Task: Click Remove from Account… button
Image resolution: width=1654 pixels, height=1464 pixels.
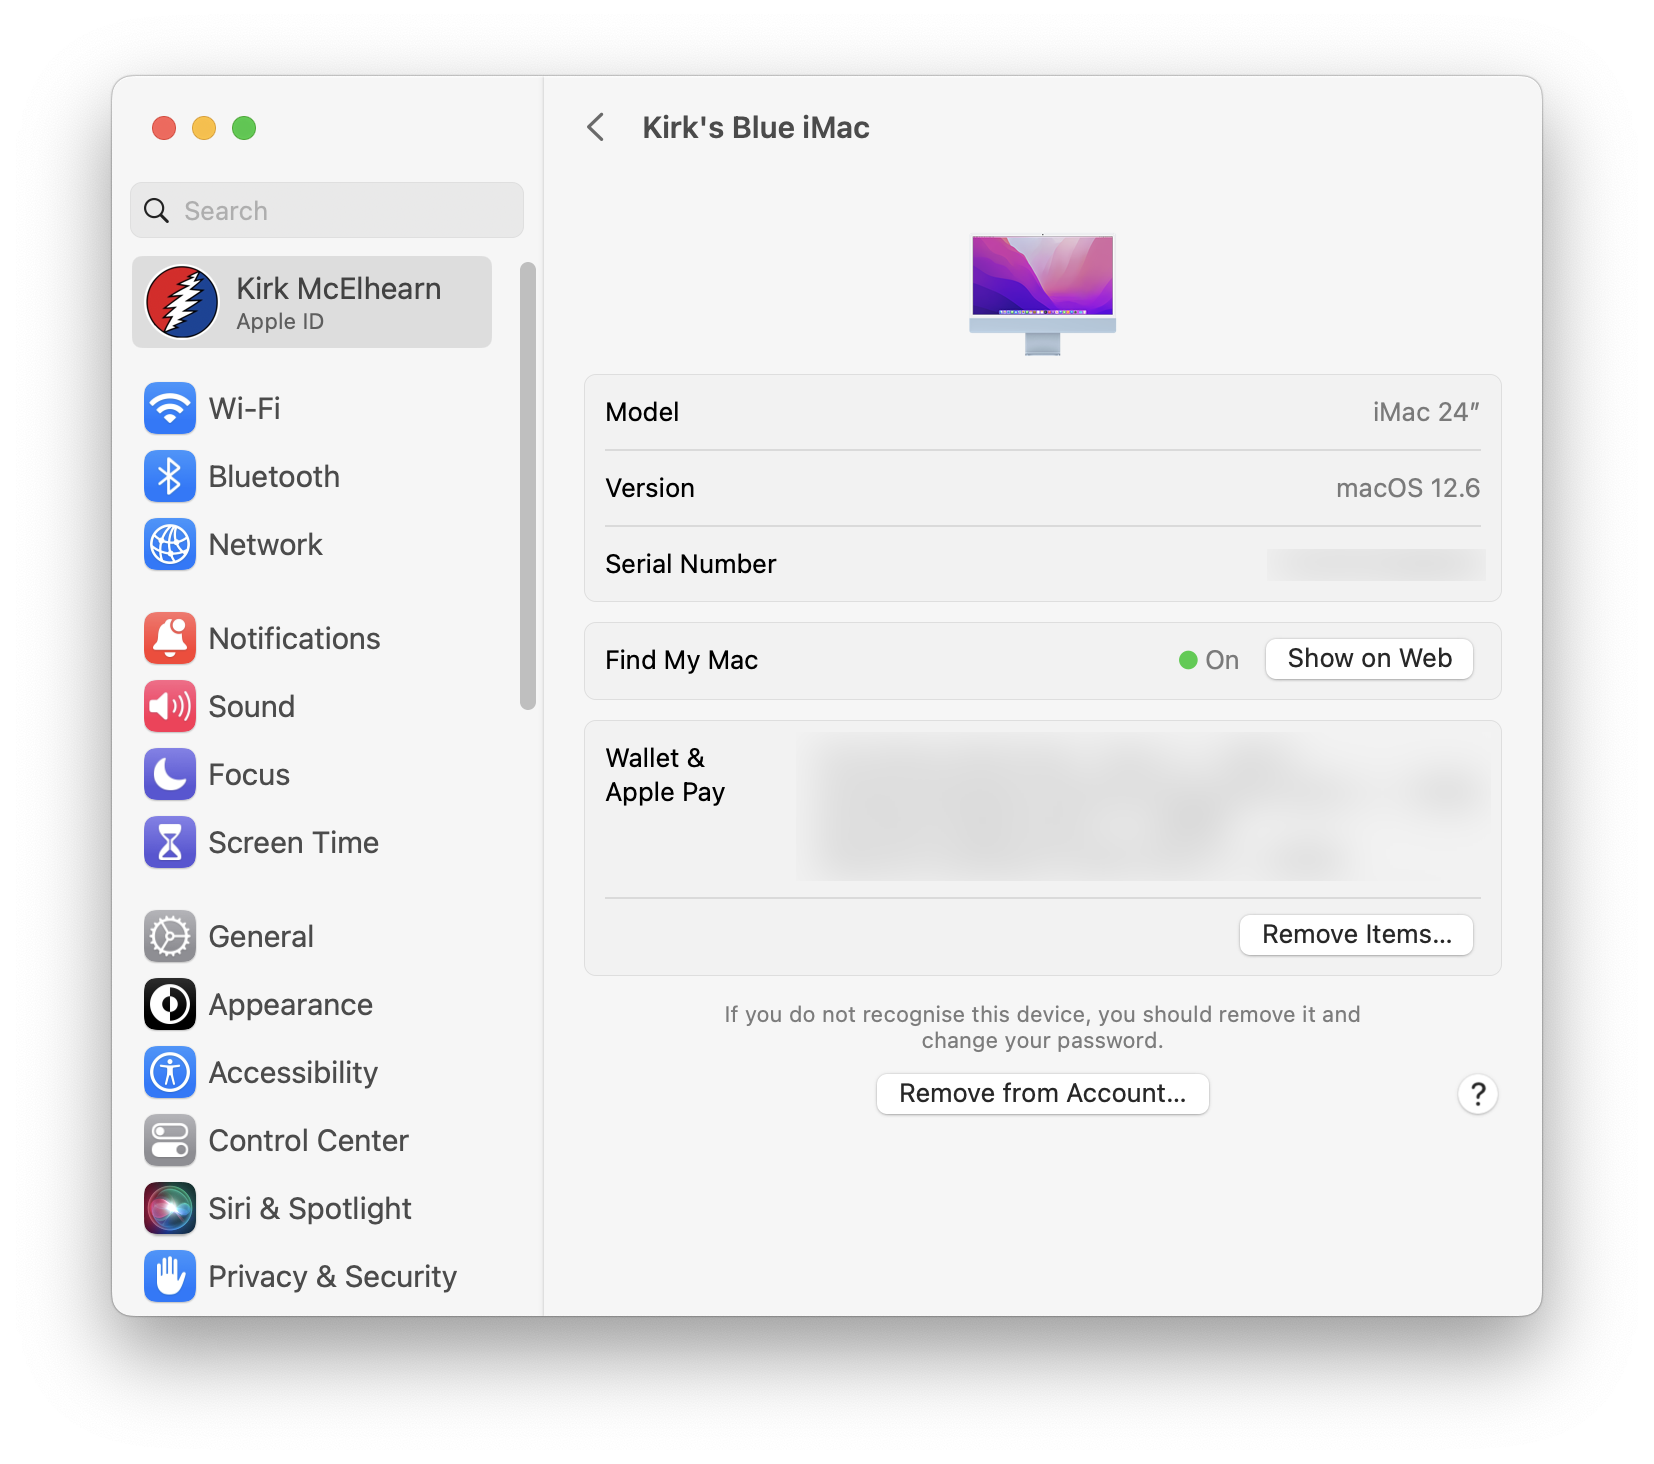Action: pos(1043,1094)
